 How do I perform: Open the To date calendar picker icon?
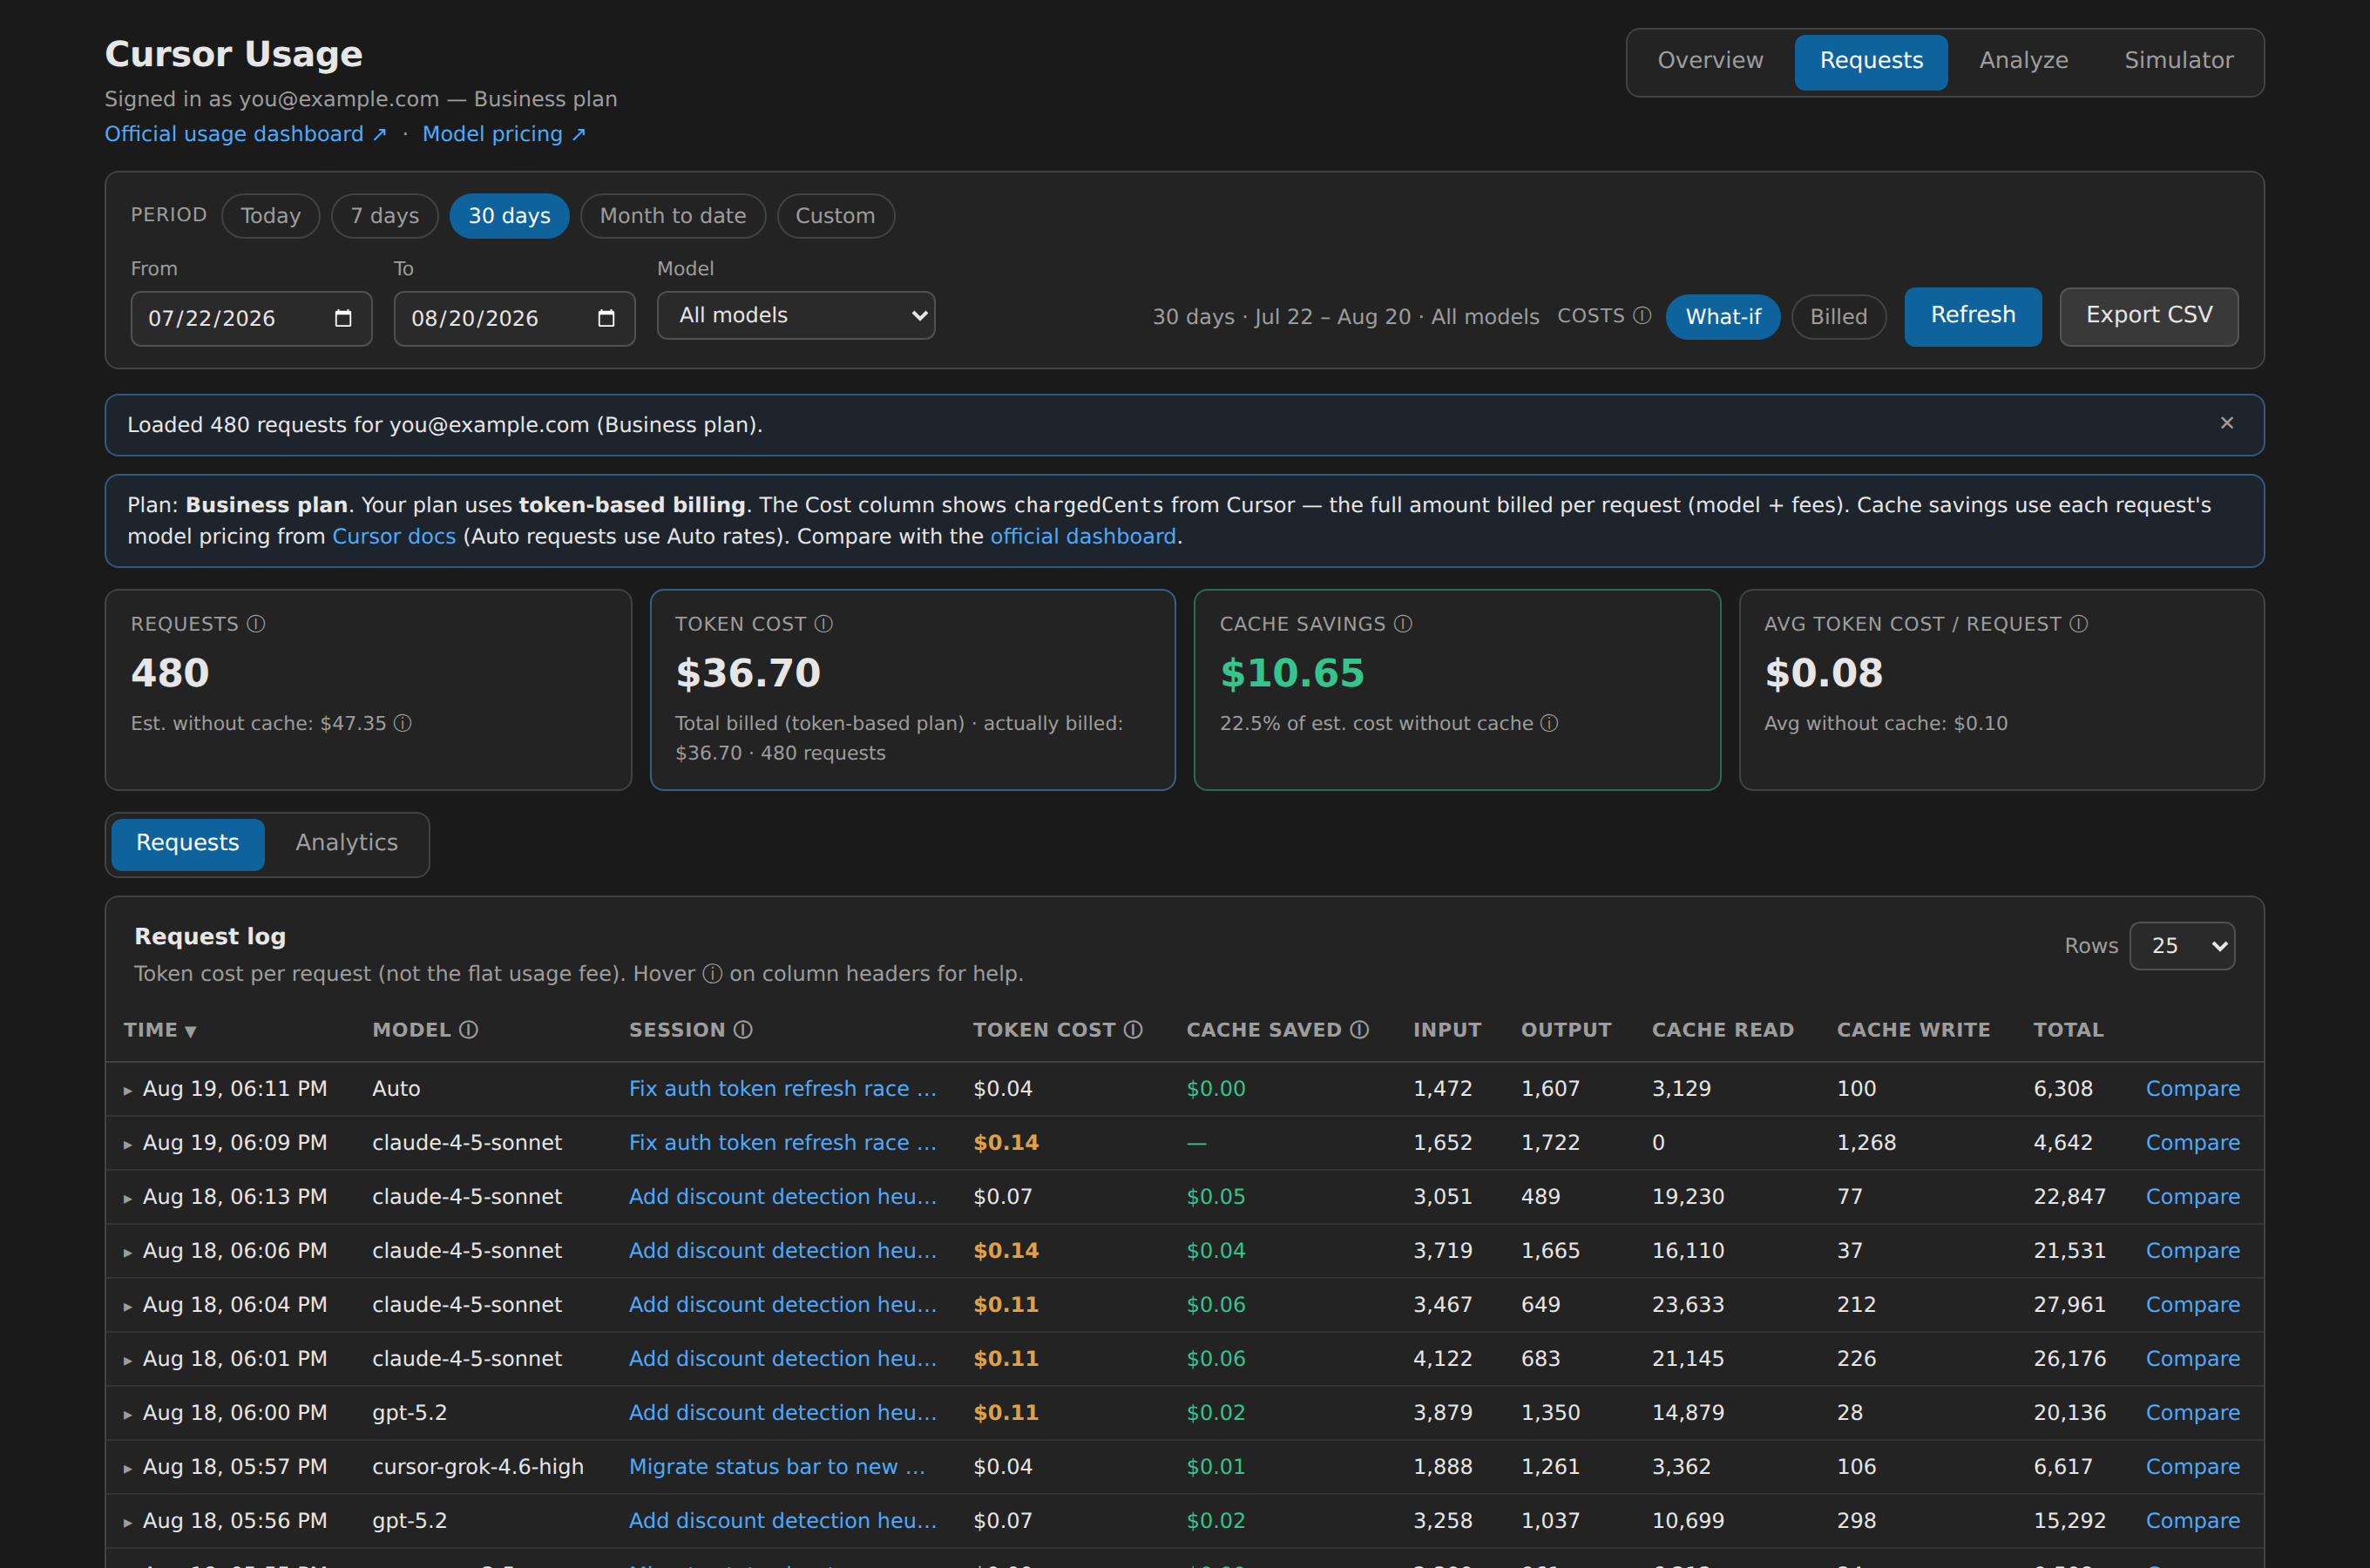click(606, 318)
